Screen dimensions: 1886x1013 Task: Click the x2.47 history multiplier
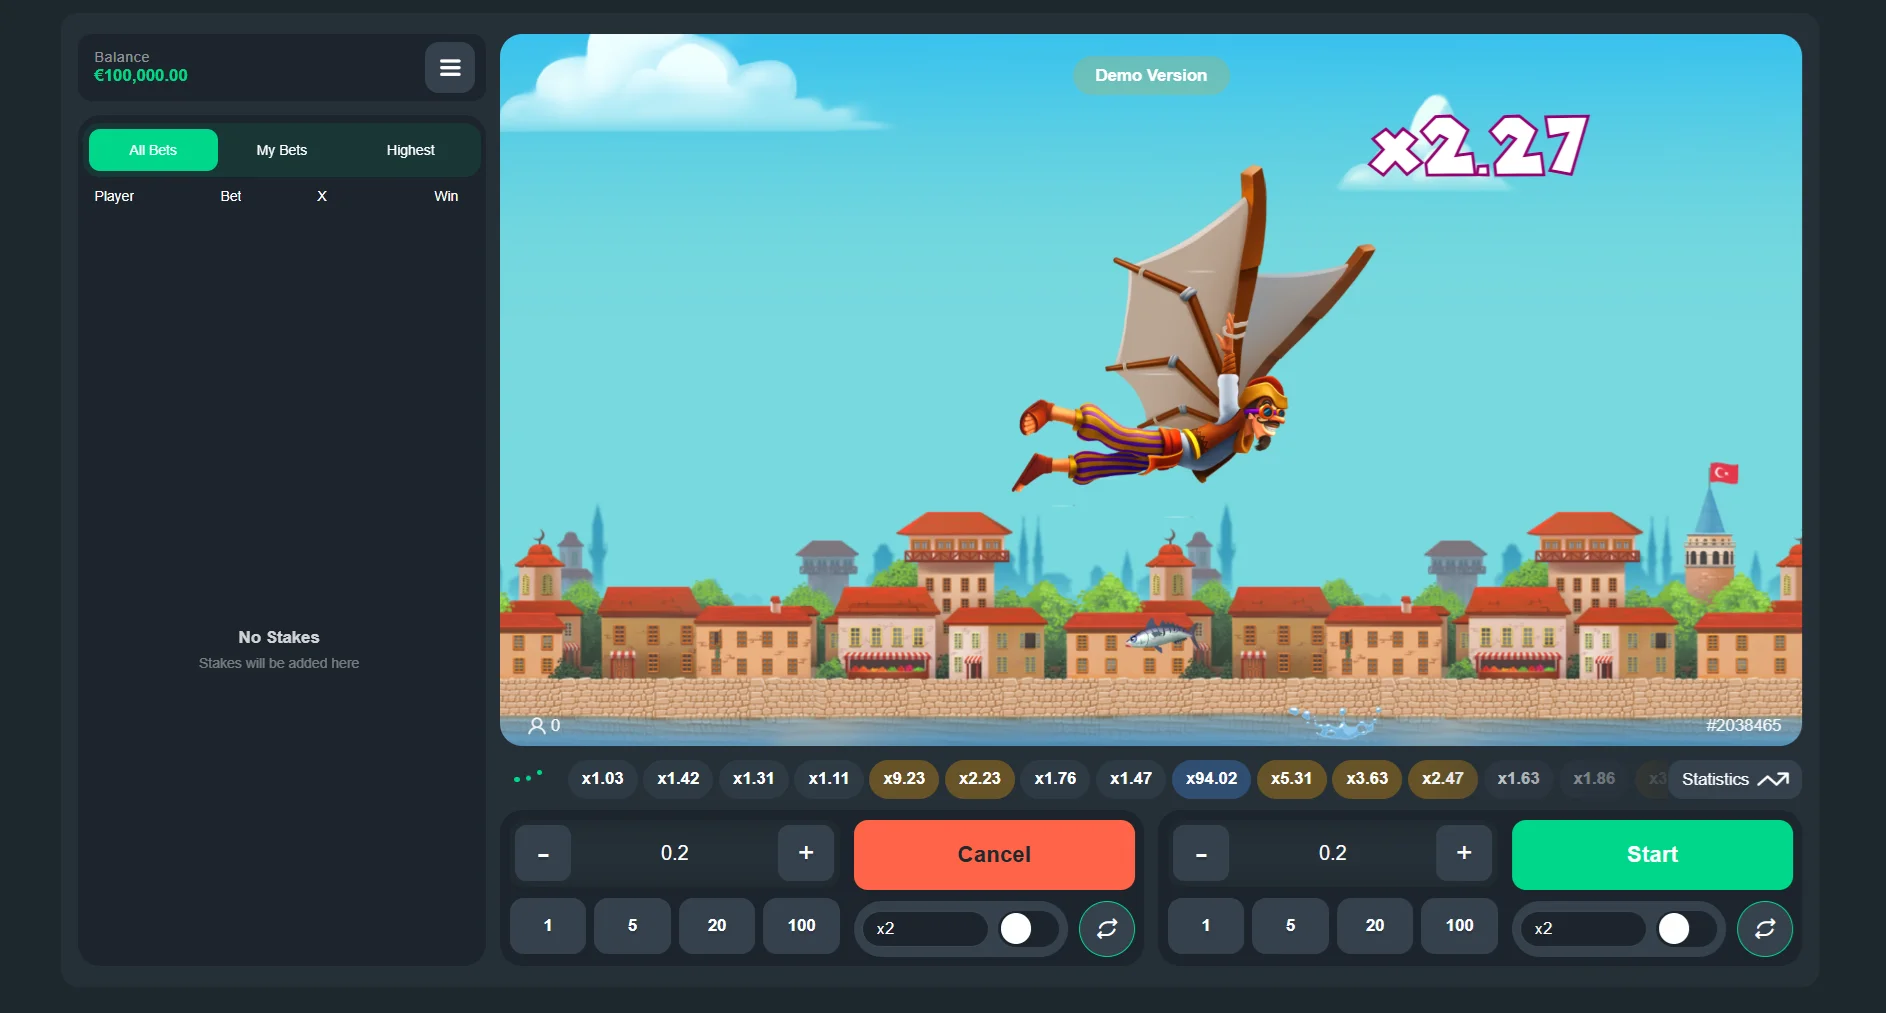1443,779
